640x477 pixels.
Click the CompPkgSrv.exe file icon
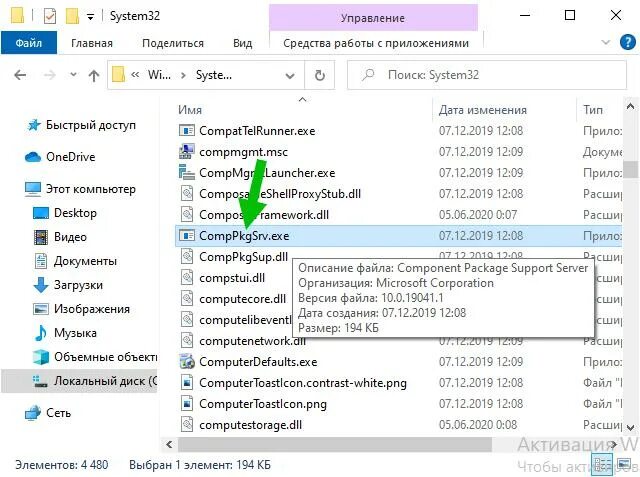[x=187, y=235]
